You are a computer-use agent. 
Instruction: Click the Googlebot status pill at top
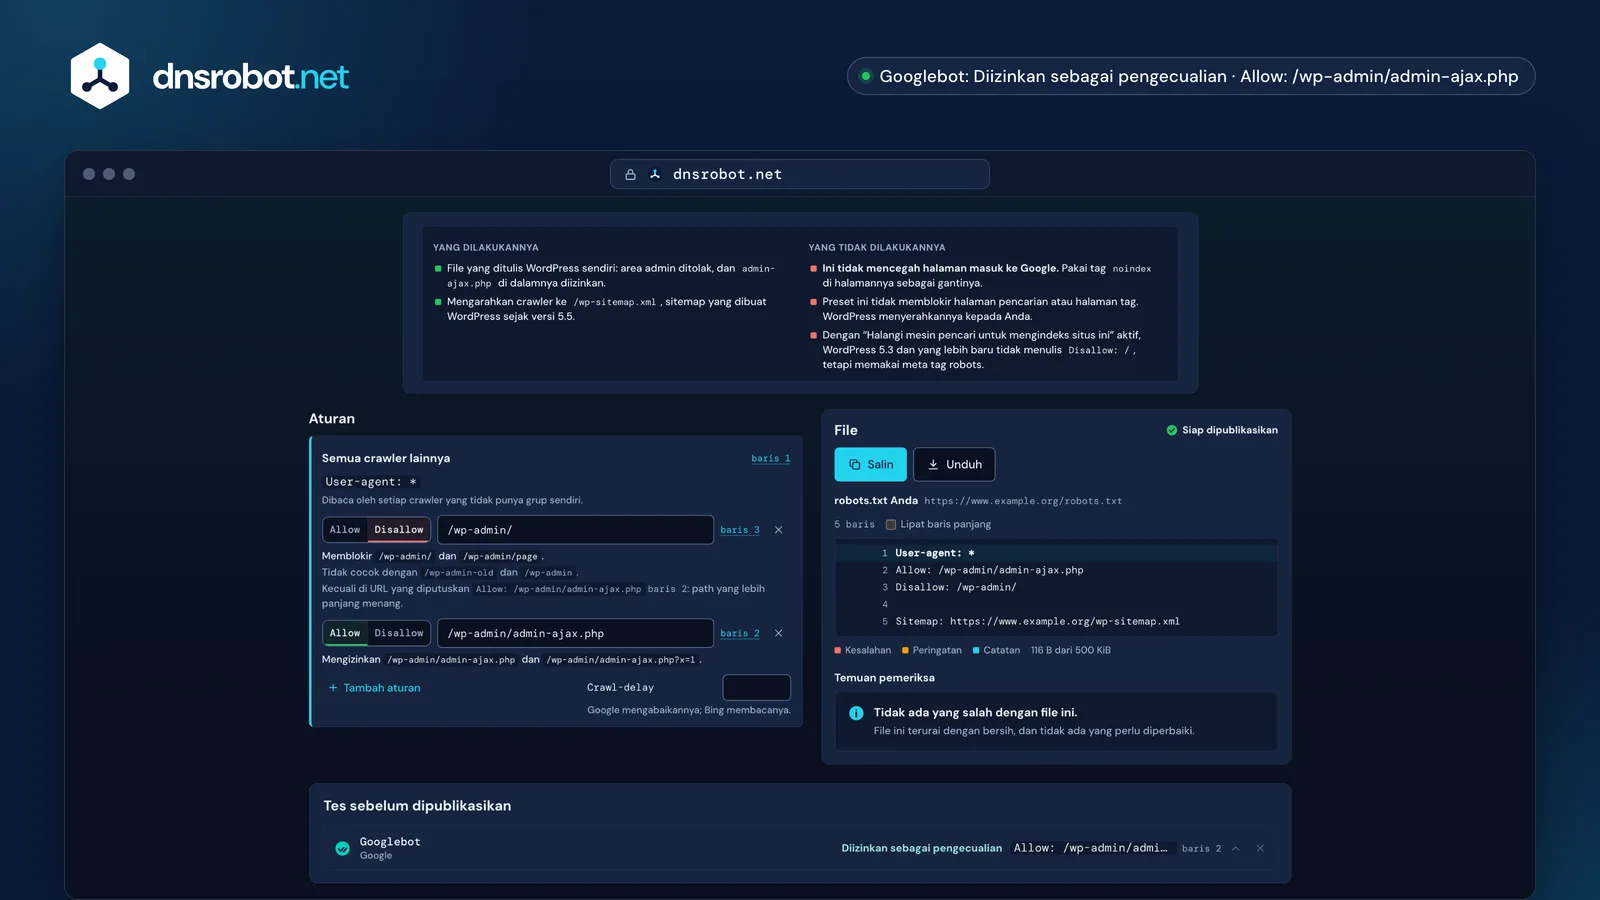click(x=1191, y=76)
